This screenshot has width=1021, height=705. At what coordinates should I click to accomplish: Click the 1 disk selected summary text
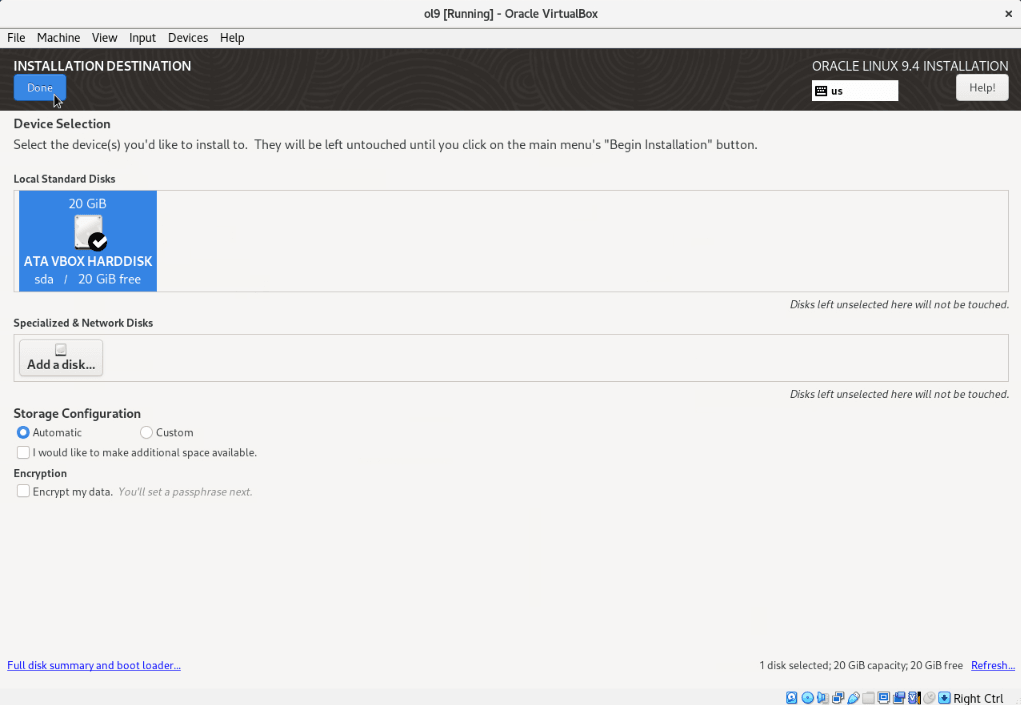click(x=861, y=665)
